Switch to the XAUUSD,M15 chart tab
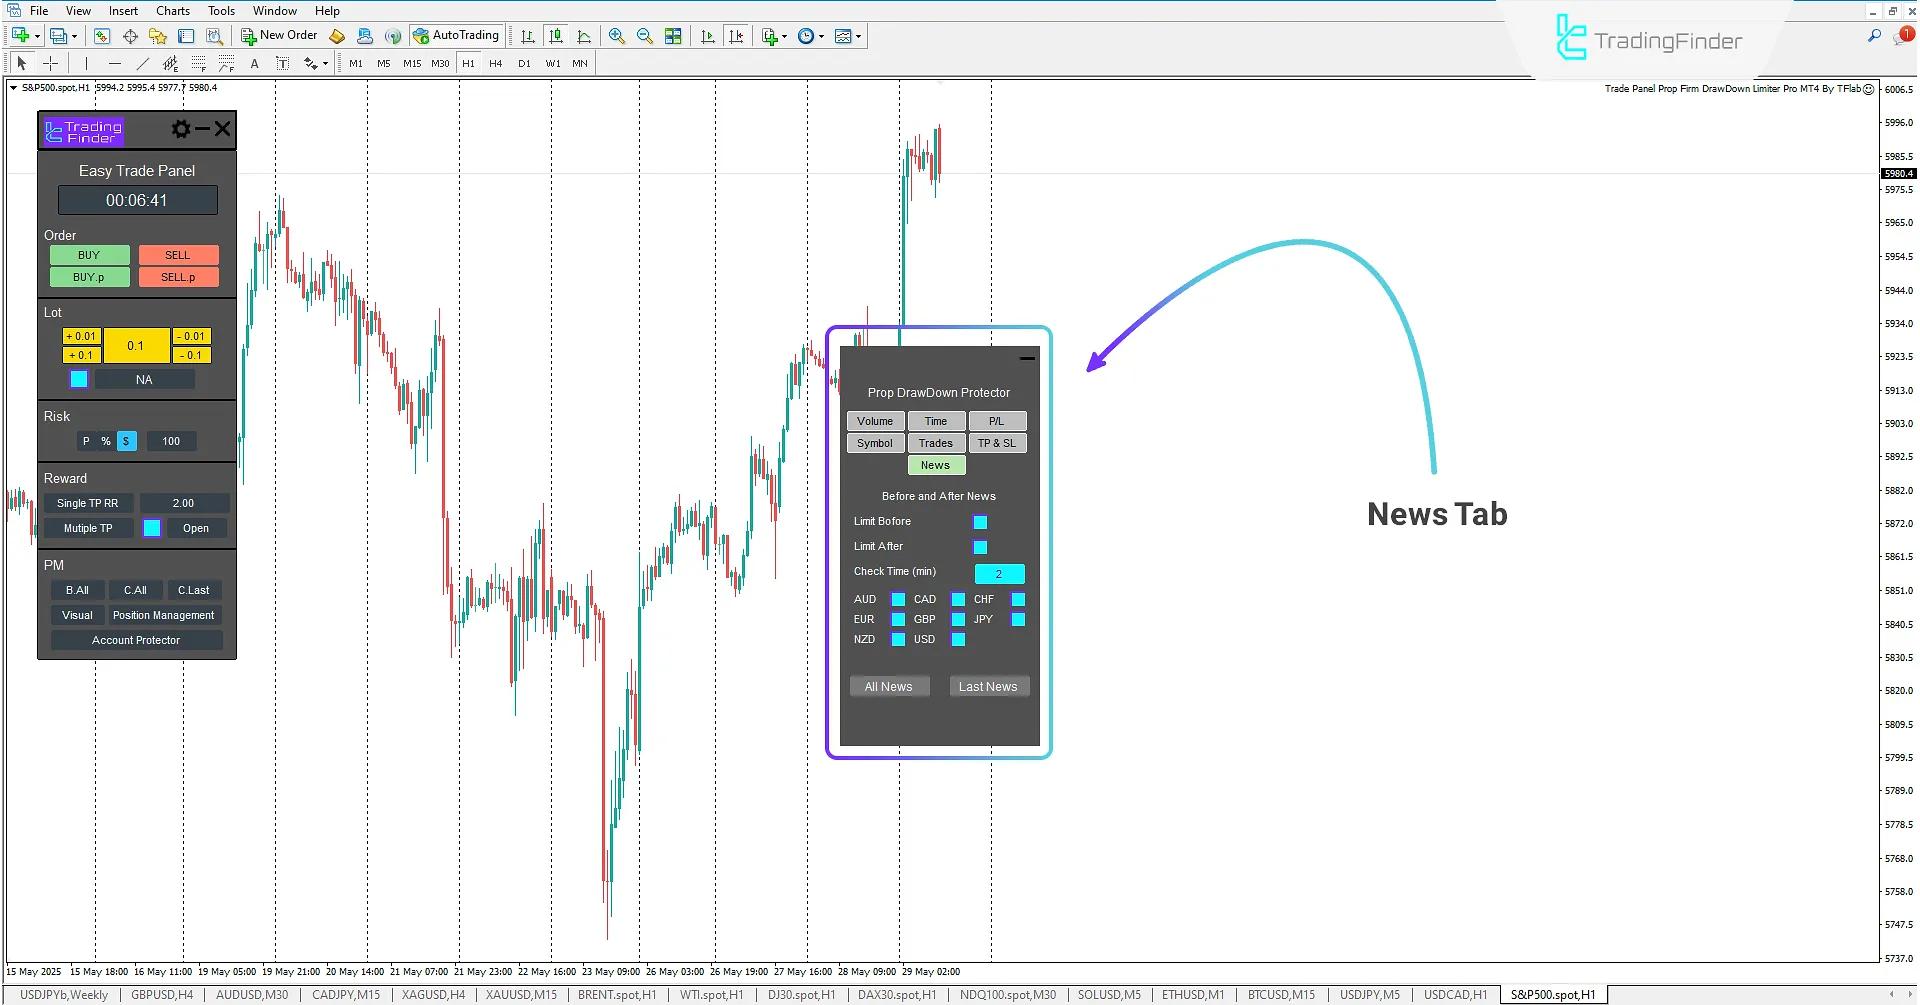This screenshot has height=1005, width=1920. pyautogui.click(x=521, y=995)
